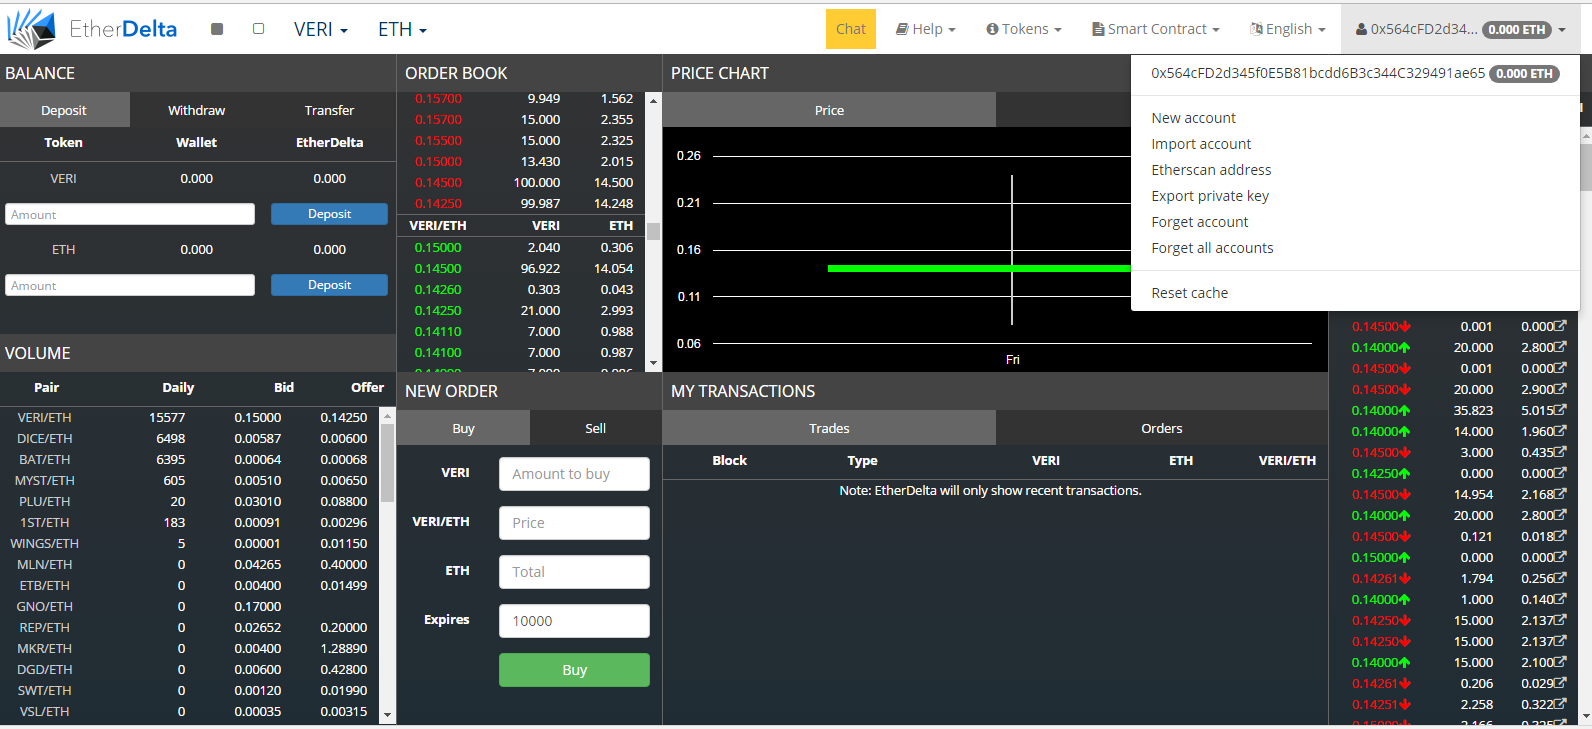The height and width of the screenshot is (729, 1592).
Task: Open the WINGS/ETH pair in Volume
Action: coord(44,543)
